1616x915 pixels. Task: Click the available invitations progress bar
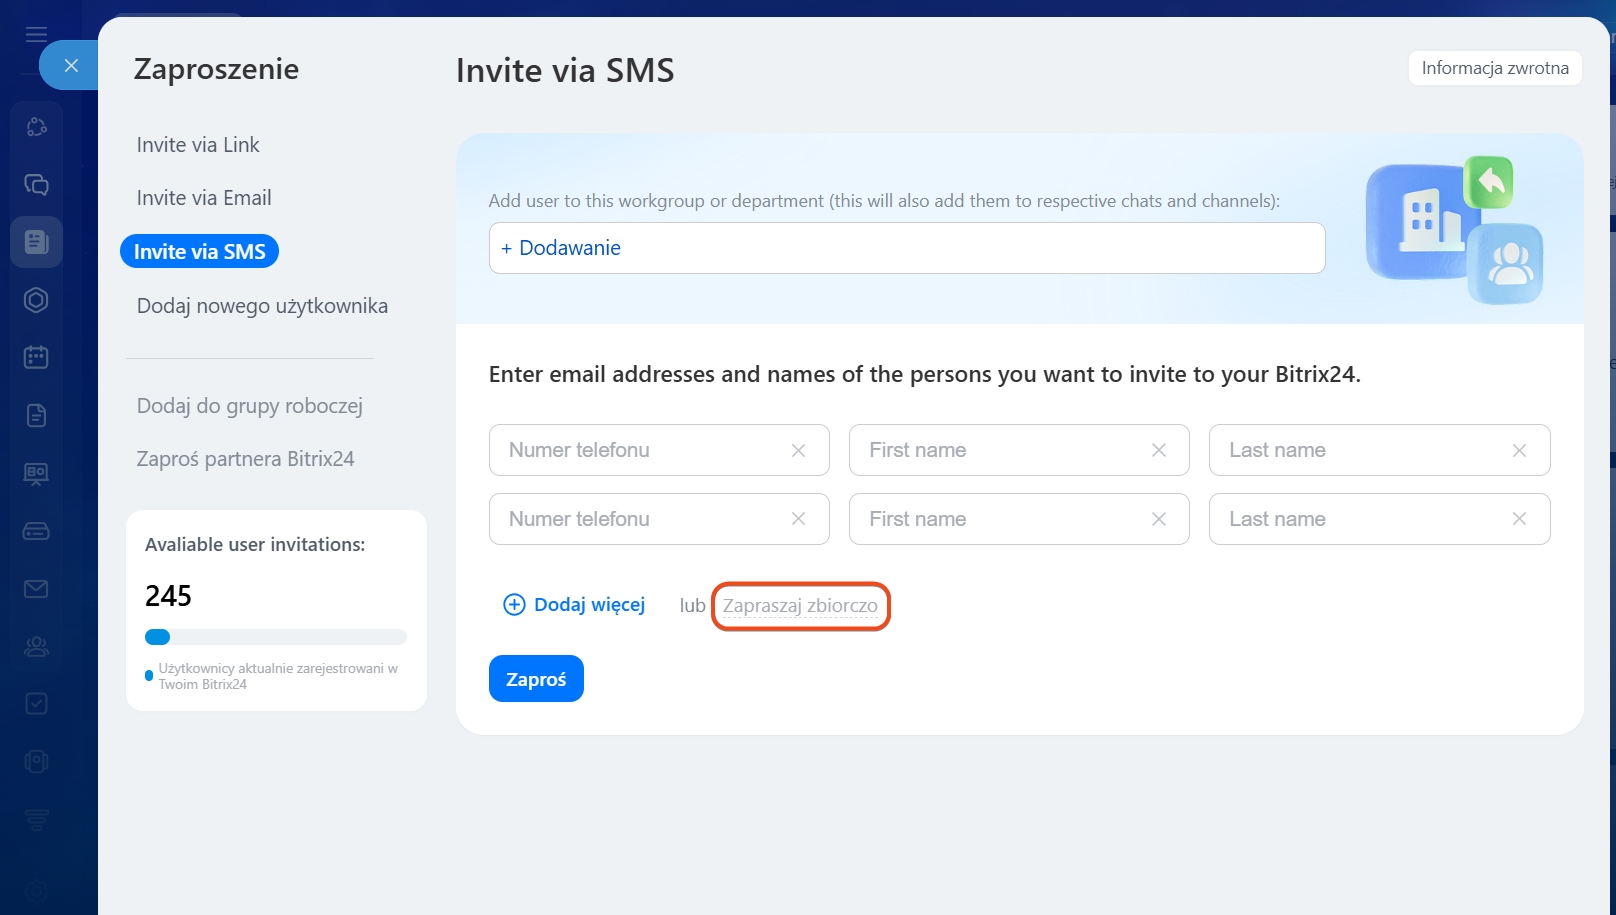click(x=275, y=637)
